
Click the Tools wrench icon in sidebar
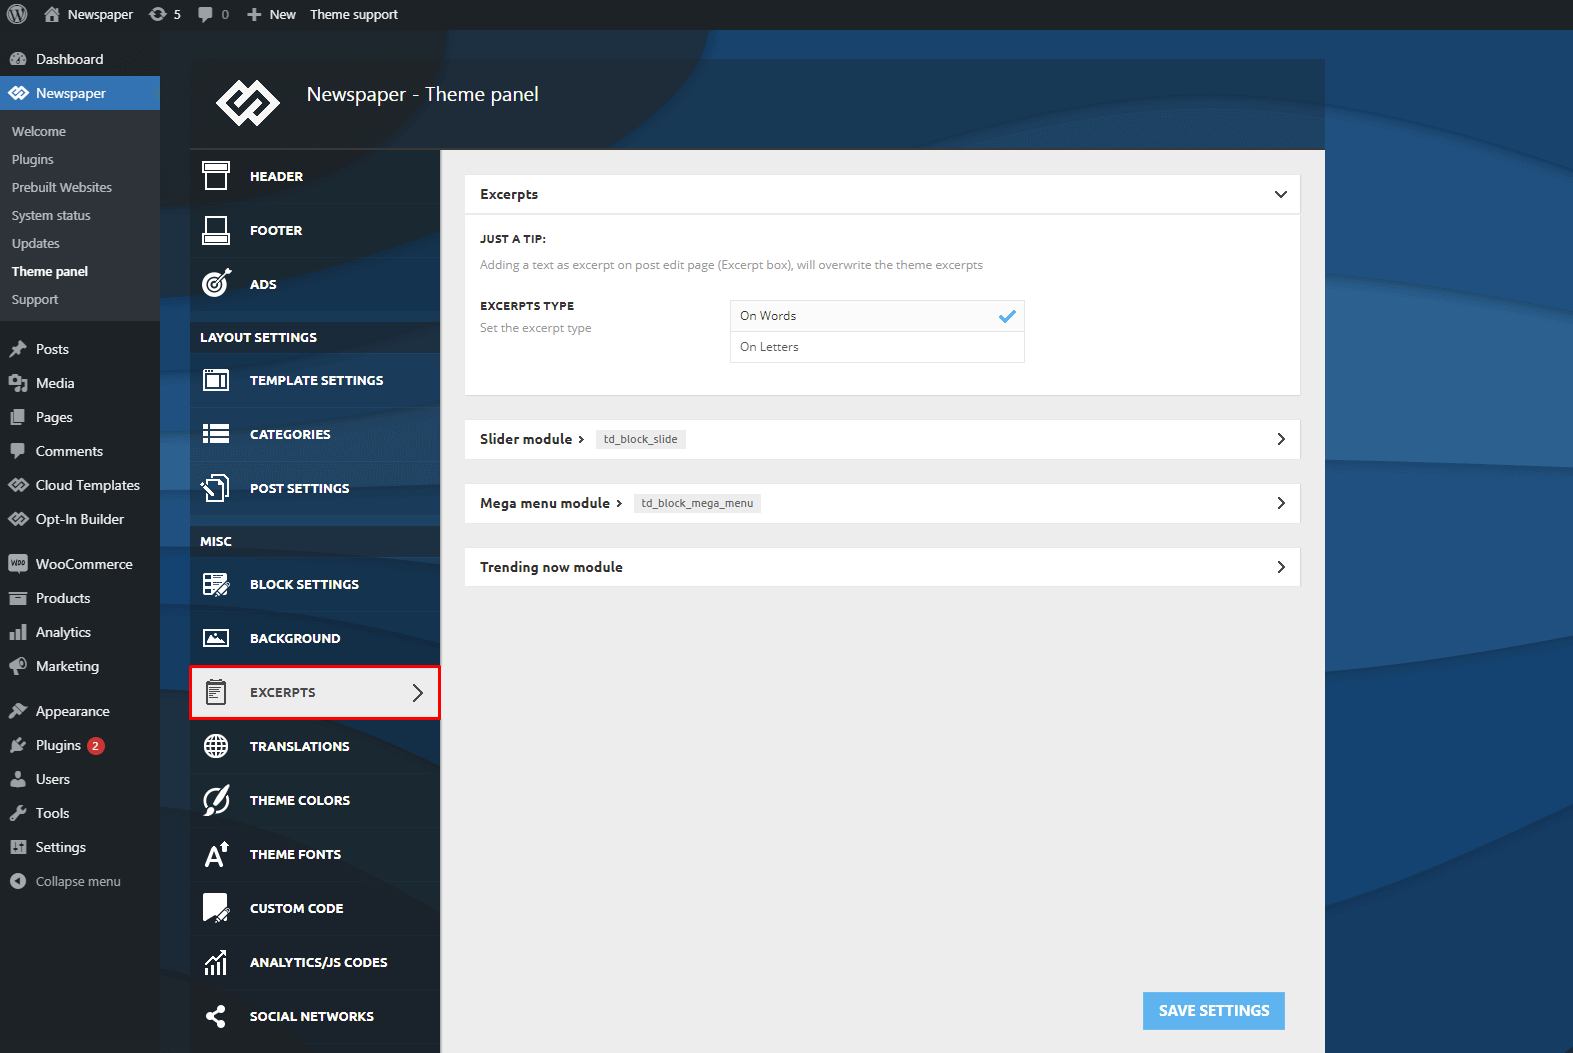point(18,813)
